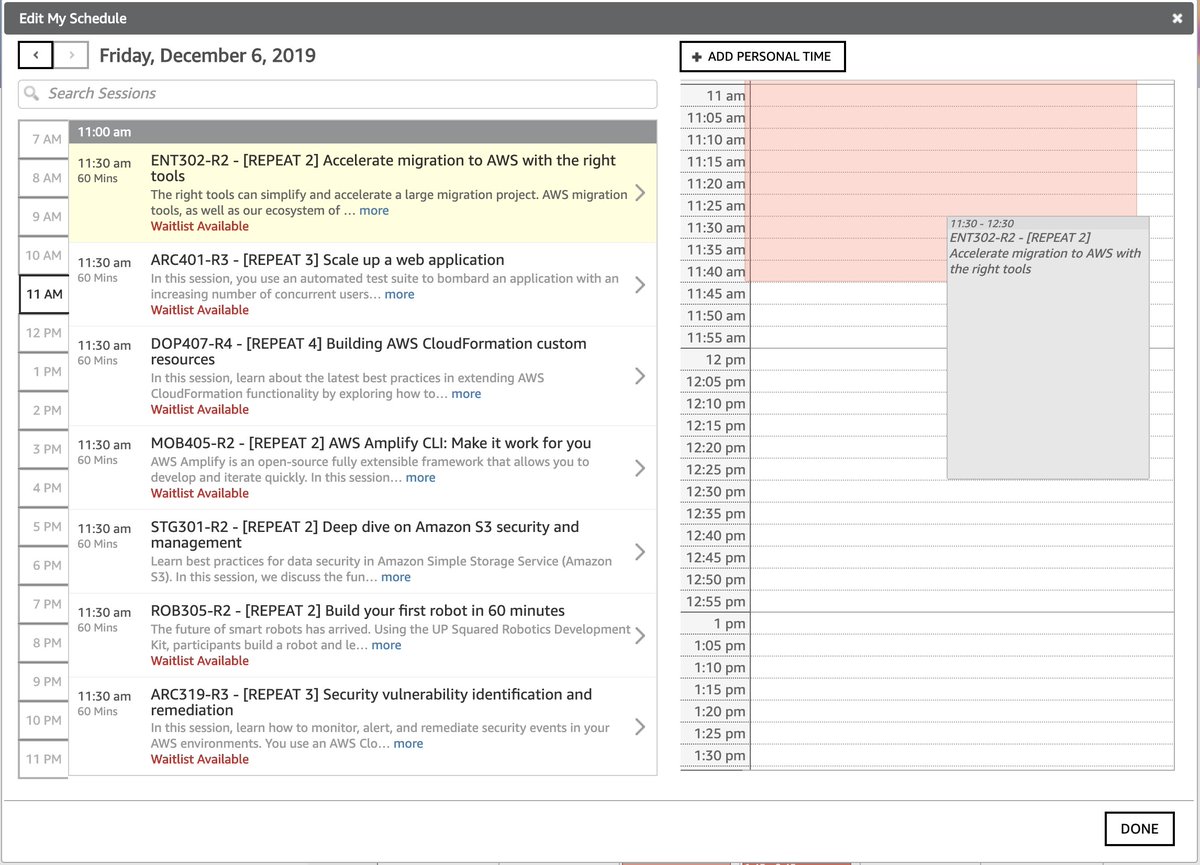Click Waitlist Available under ENT302-R2
The height and width of the screenshot is (865, 1200).
[x=200, y=226]
